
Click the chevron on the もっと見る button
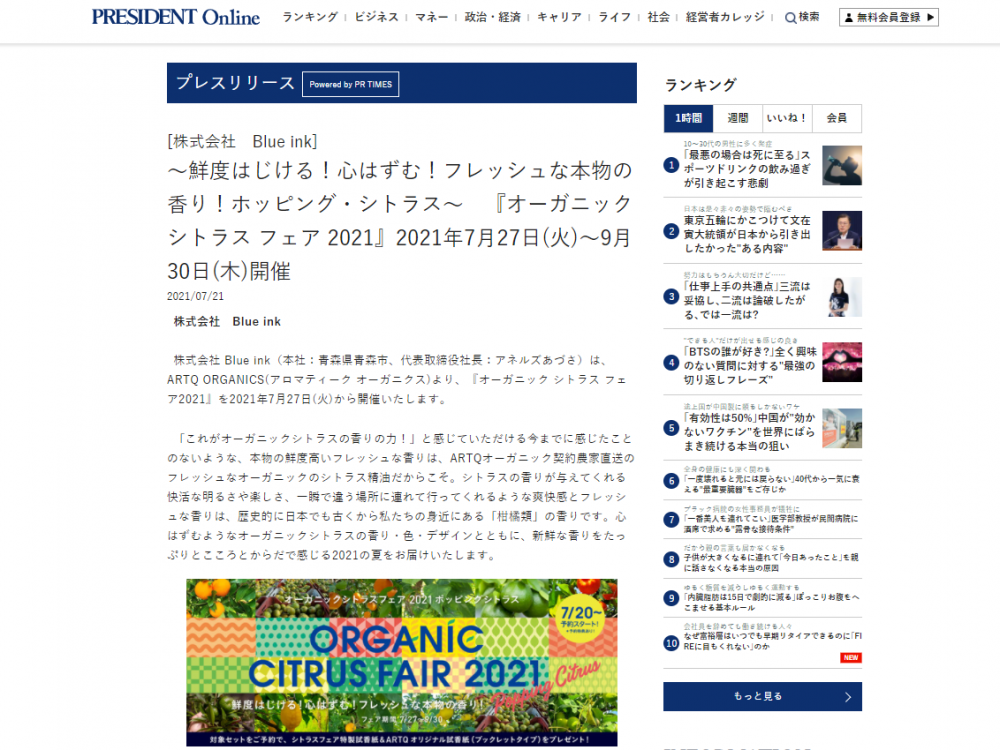[x=848, y=697]
